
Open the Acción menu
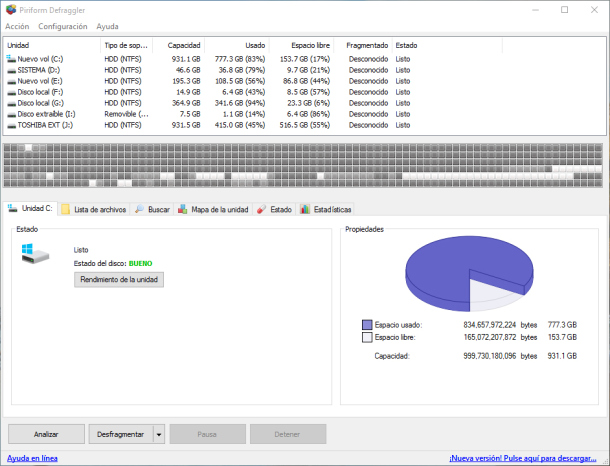17,26
